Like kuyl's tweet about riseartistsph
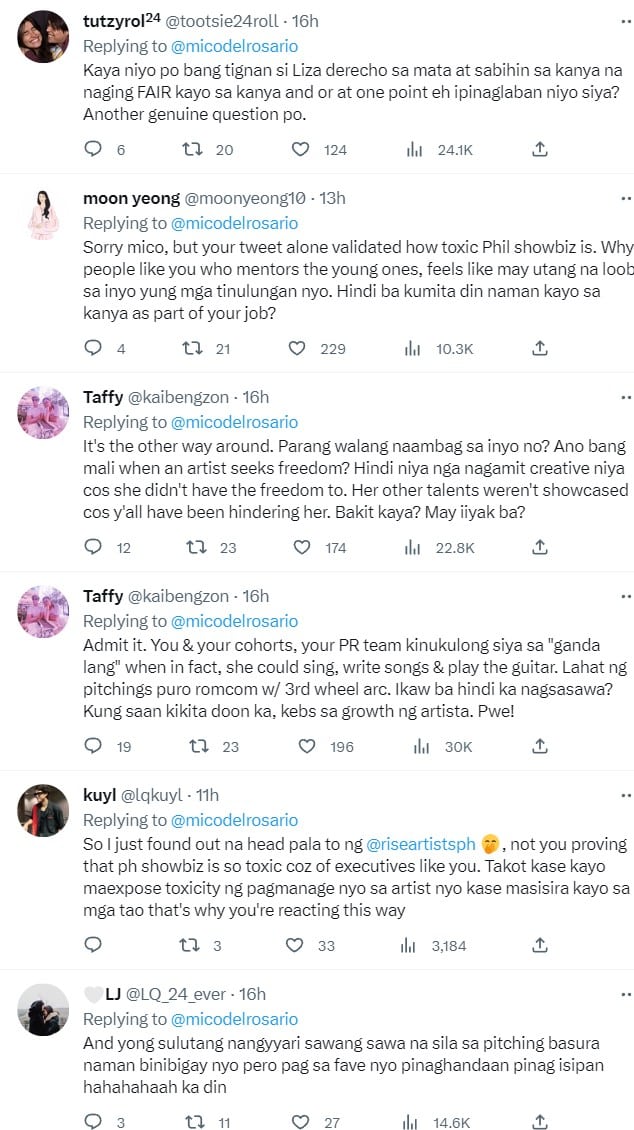Image resolution: width=634 pixels, height=1130 pixels. [295, 944]
